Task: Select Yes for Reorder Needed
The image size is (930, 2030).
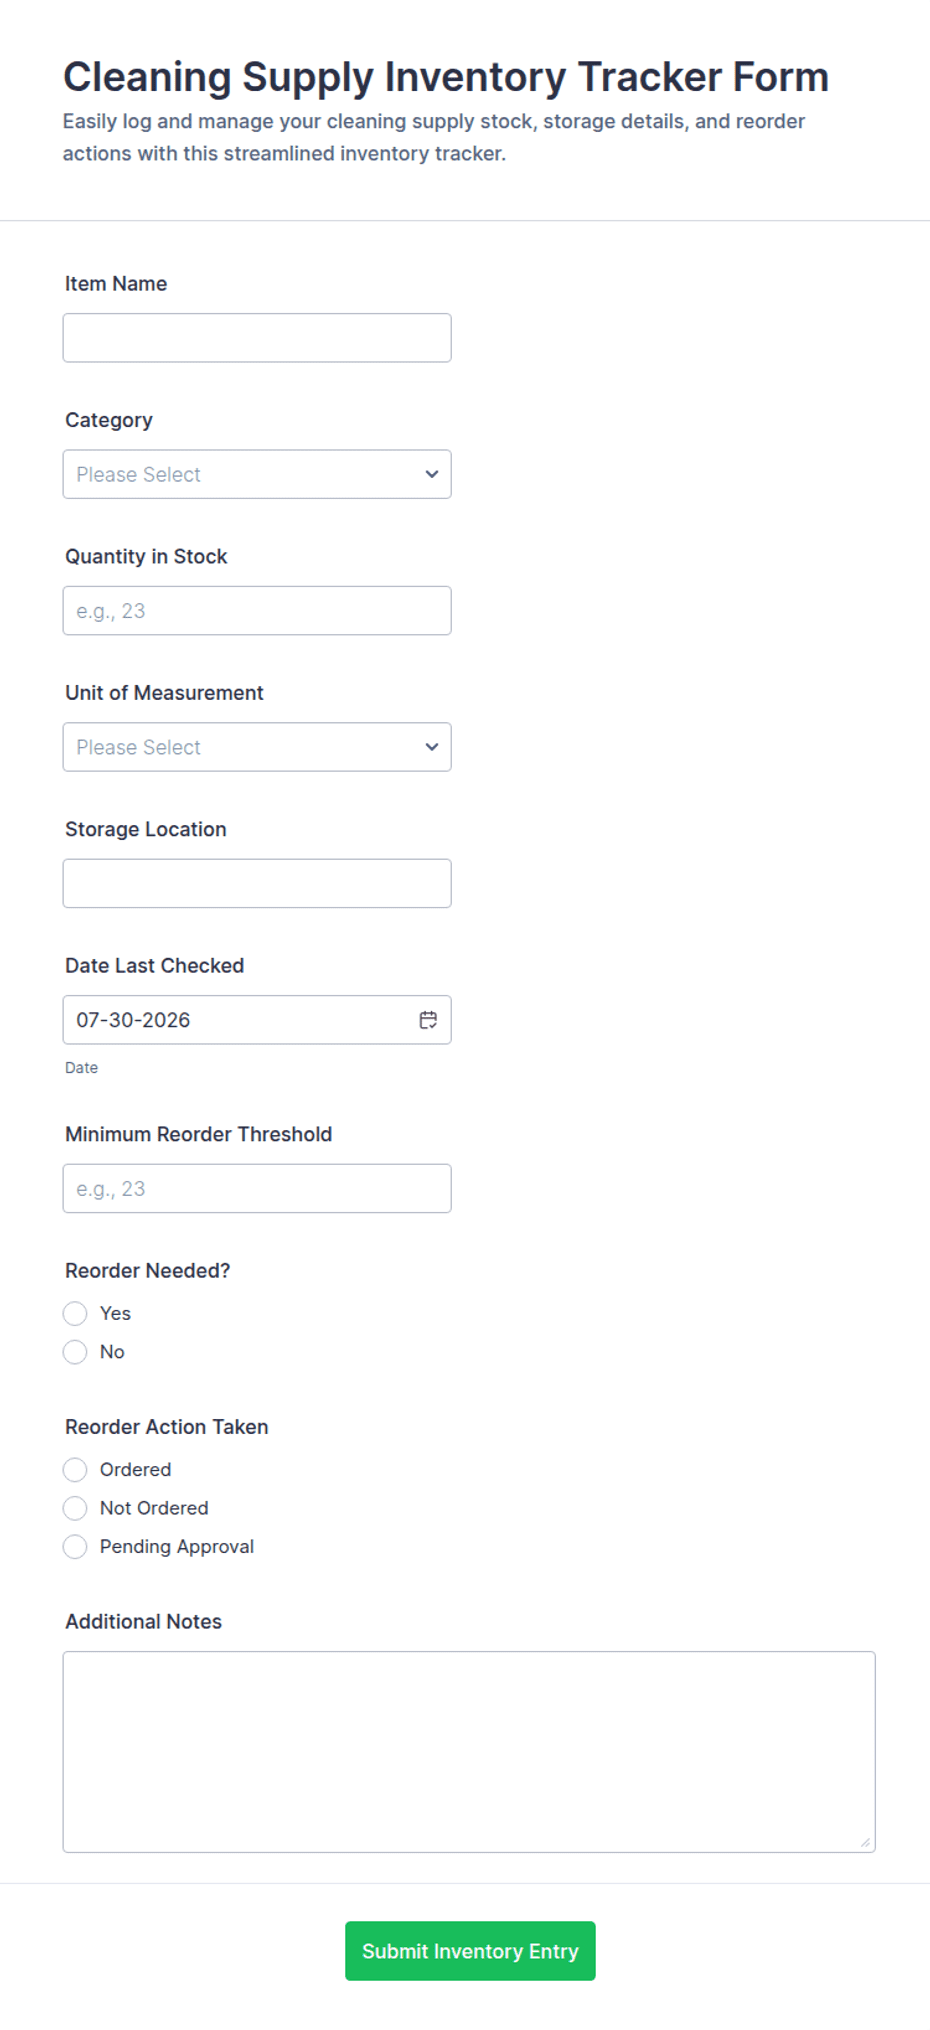Action: 75,1313
